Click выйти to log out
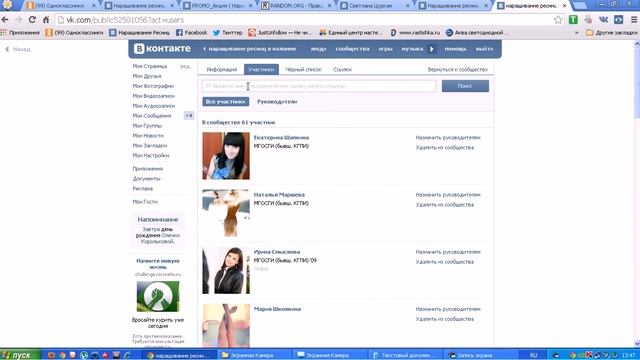 tap(484, 49)
